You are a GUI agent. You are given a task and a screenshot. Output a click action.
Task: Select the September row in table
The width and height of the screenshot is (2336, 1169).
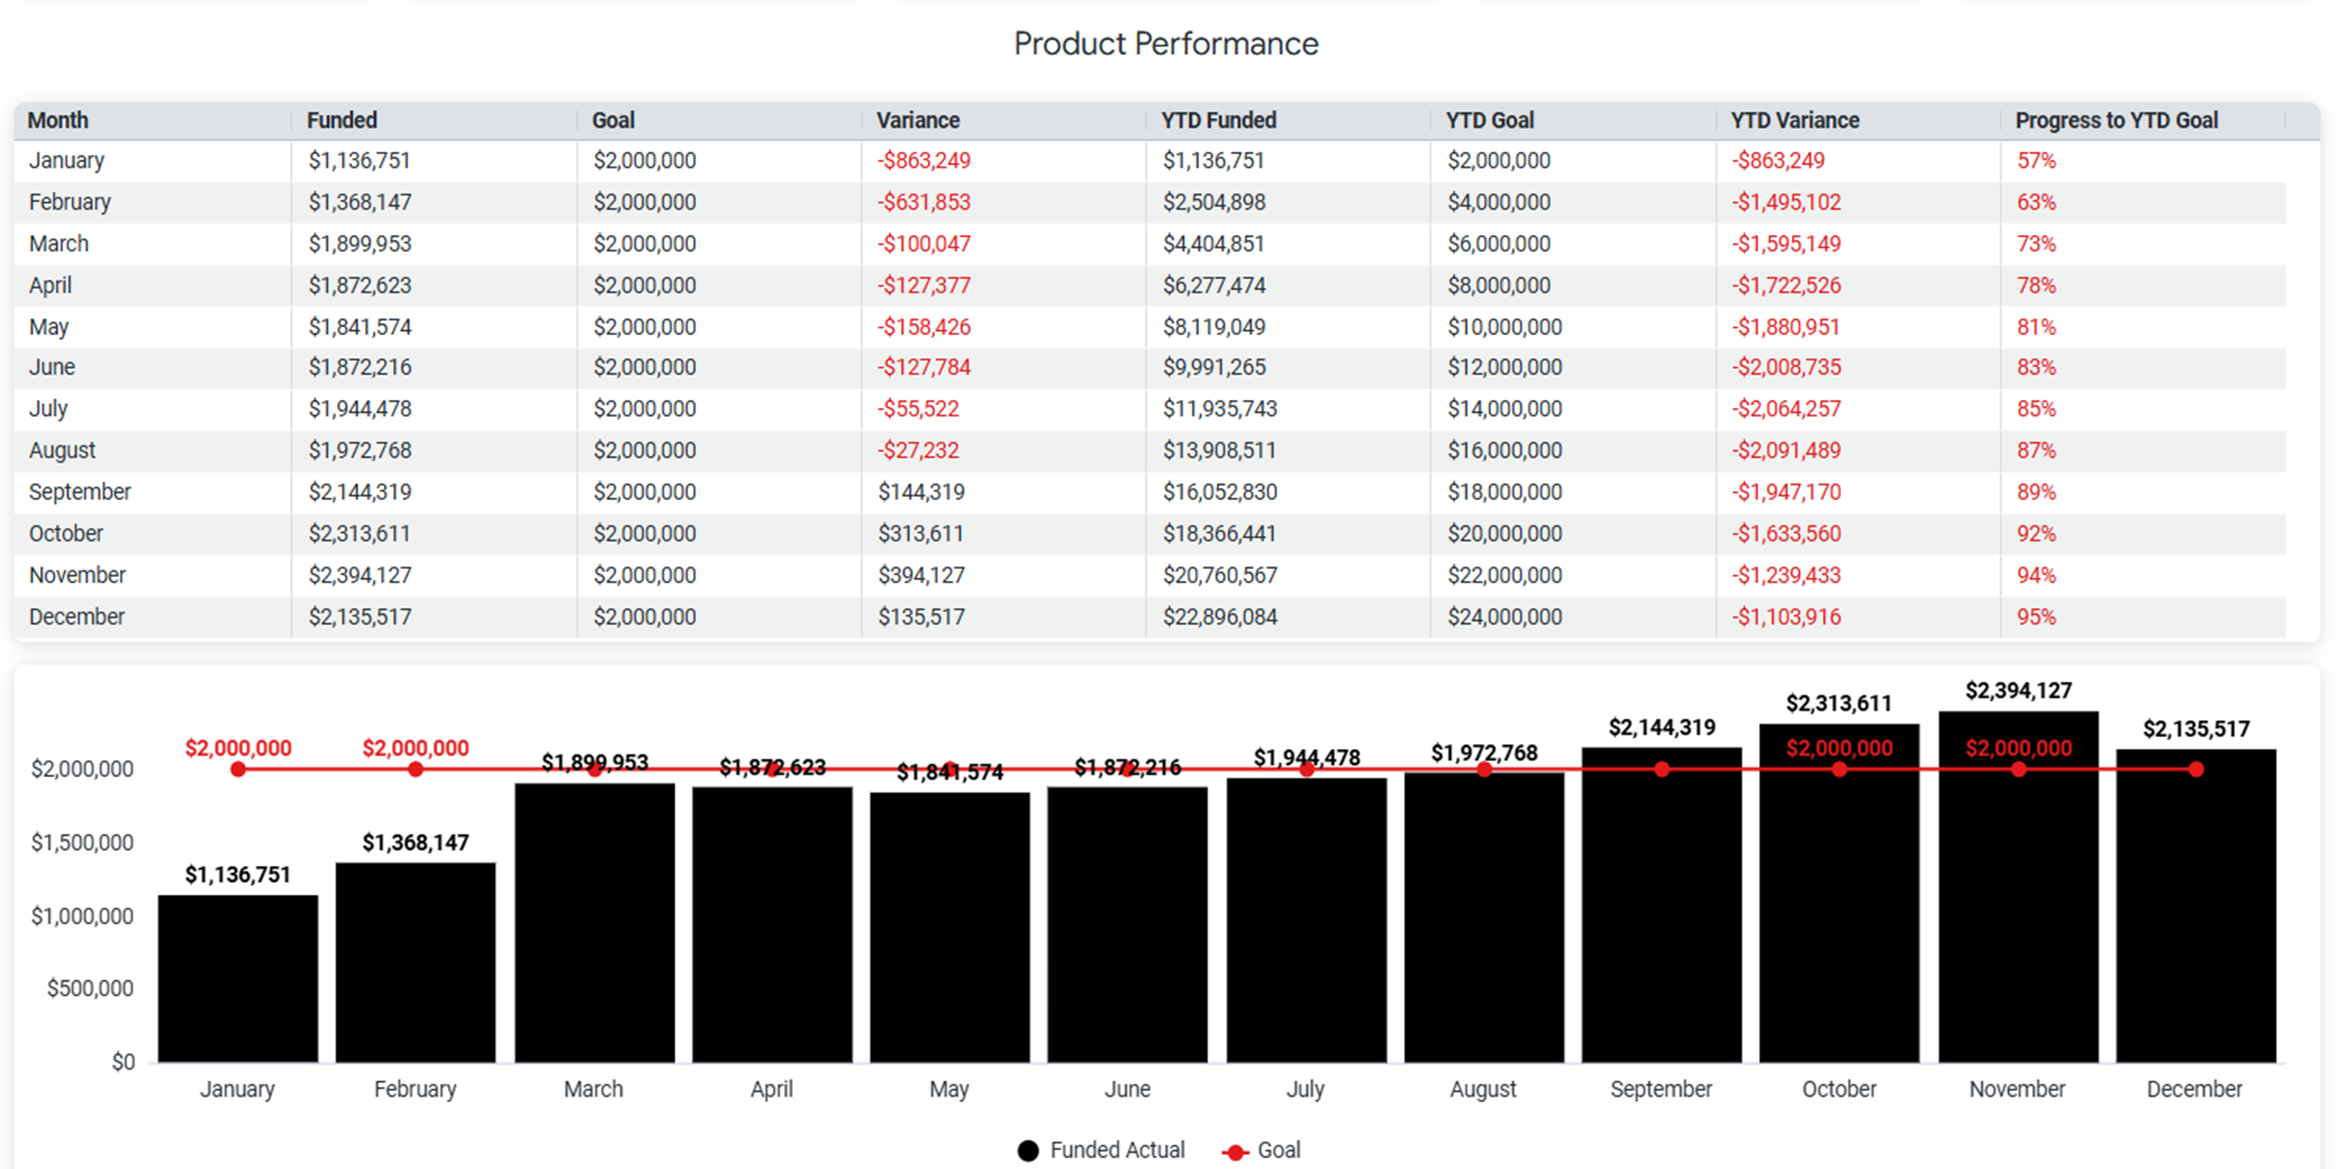pos(80,492)
